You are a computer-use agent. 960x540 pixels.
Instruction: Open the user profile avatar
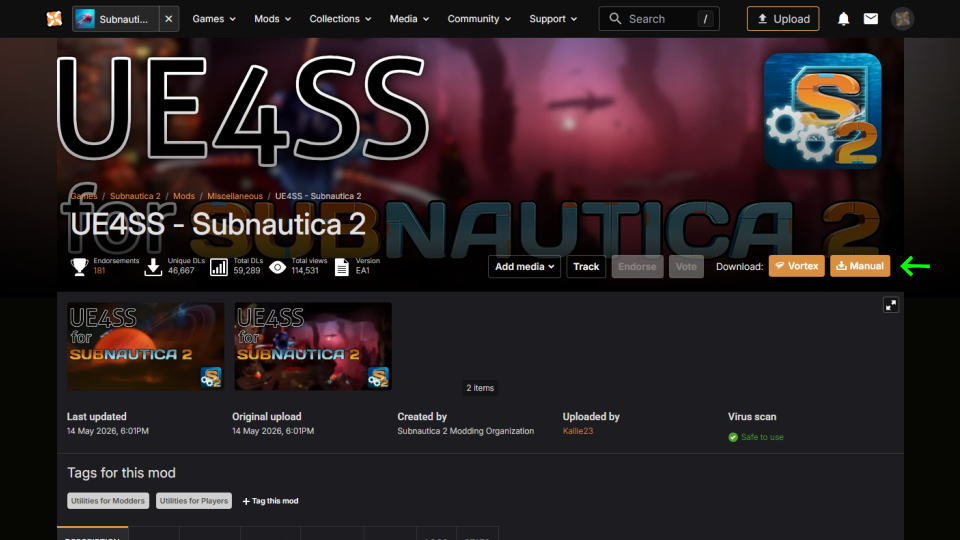tap(902, 19)
